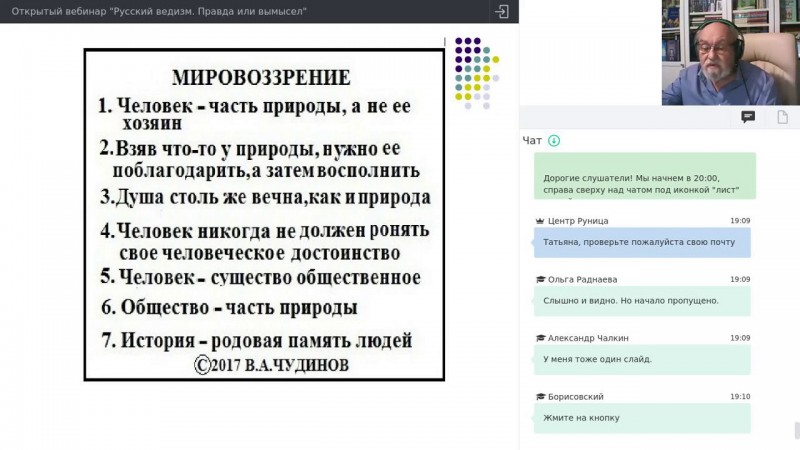This screenshot has height=450, width=800.
Task: Click the slide title МИРОВОЗЗРЕНИЕ
Action: coord(261,78)
